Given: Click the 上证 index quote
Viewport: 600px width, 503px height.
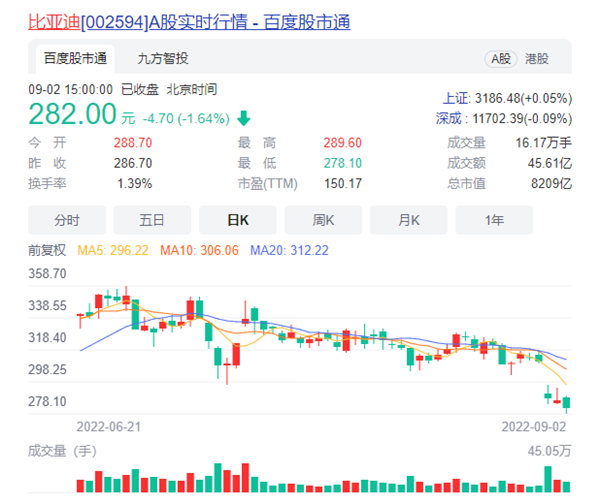Looking at the screenshot, I should (x=506, y=99).
